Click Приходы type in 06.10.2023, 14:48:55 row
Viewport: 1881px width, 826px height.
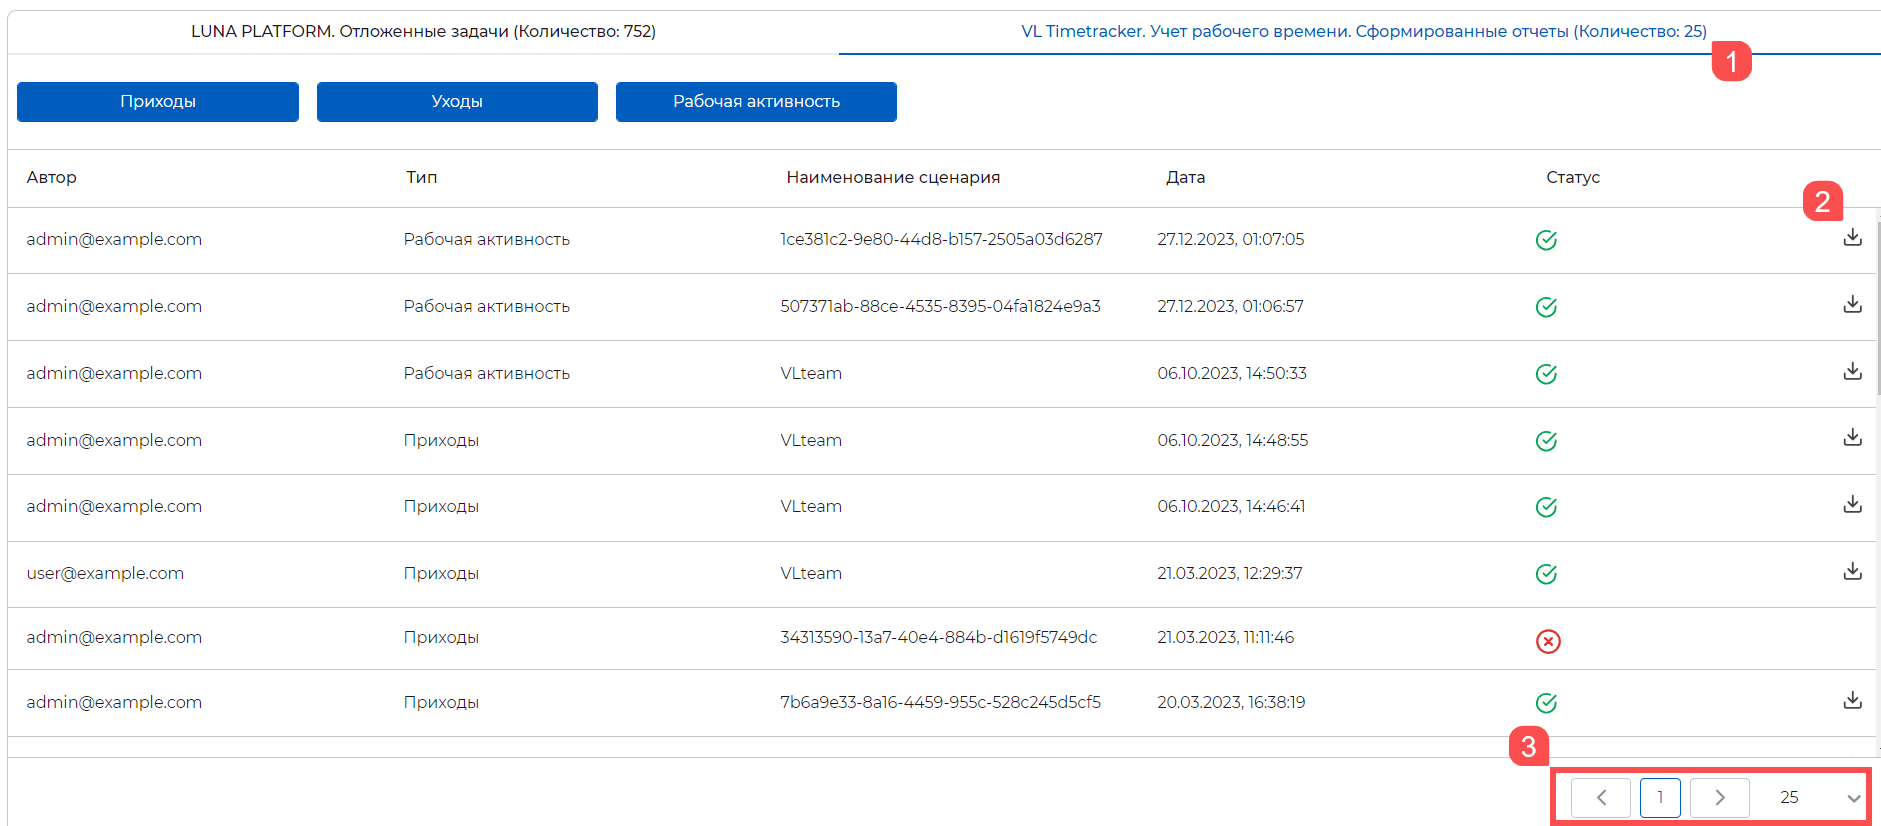tap(441, 440)
